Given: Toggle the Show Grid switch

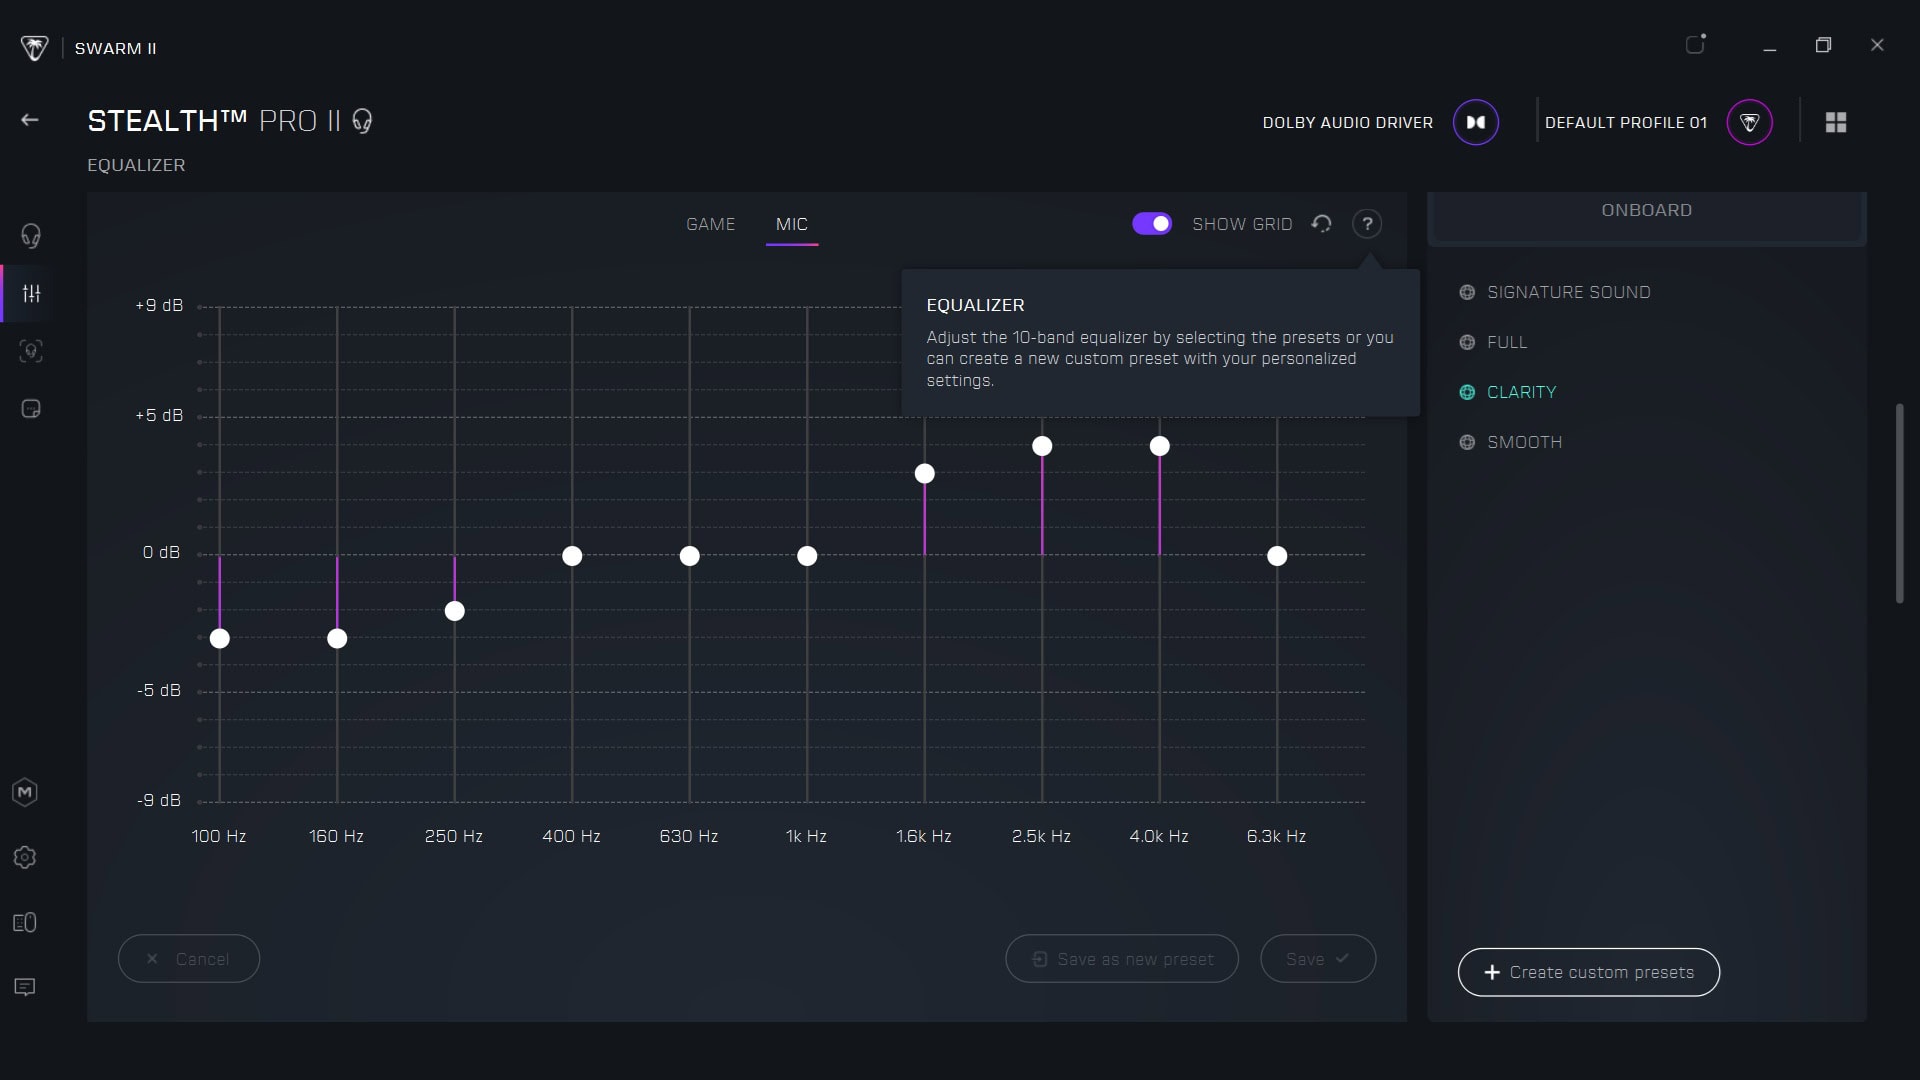Looking at the screenshot, I should (x=1152, y=224).
